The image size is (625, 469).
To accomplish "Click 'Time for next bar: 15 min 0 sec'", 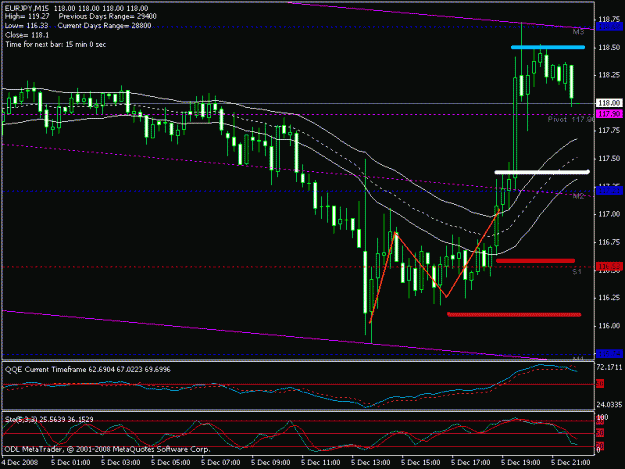I will pyautogui.click(x=55, y=45).
